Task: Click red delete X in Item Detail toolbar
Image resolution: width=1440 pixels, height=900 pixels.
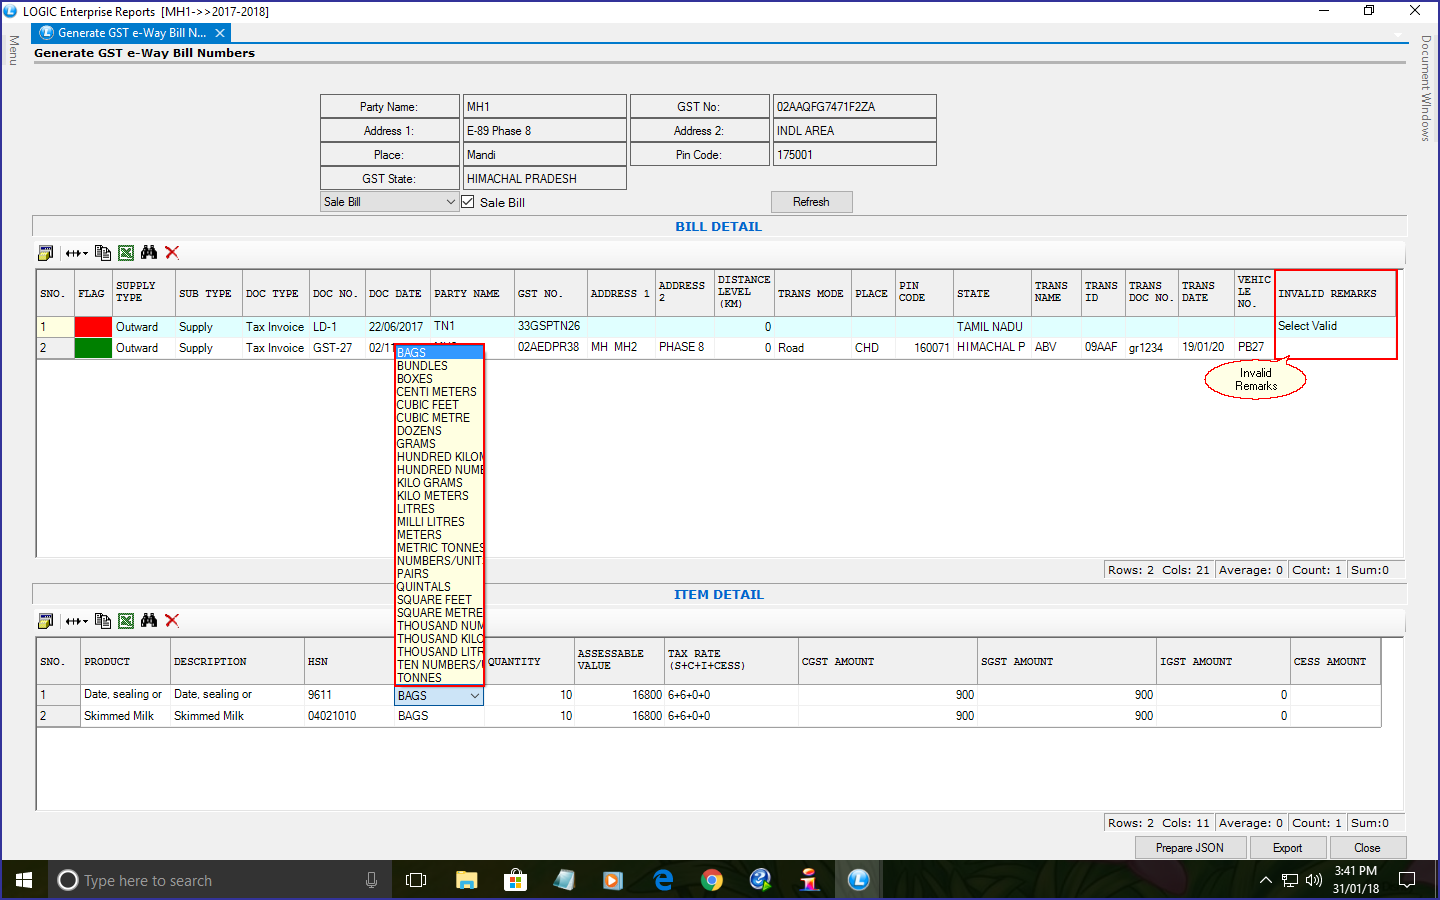Action: pos(172,621)
